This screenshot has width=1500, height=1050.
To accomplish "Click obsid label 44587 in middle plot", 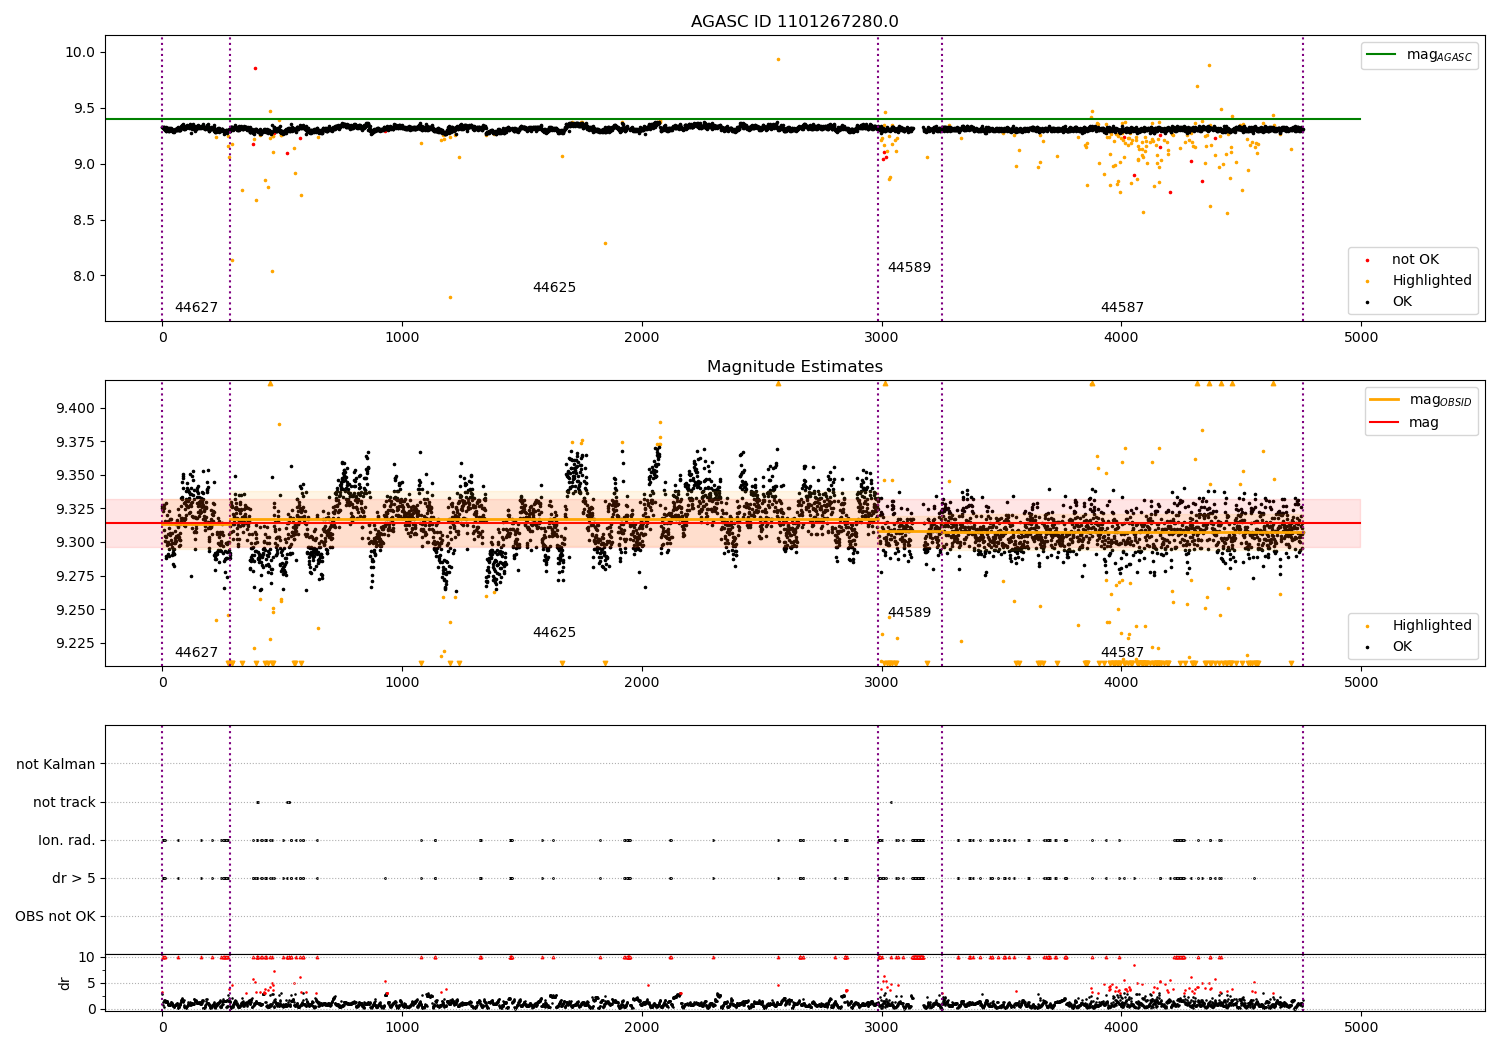I will coord(1122,653).
